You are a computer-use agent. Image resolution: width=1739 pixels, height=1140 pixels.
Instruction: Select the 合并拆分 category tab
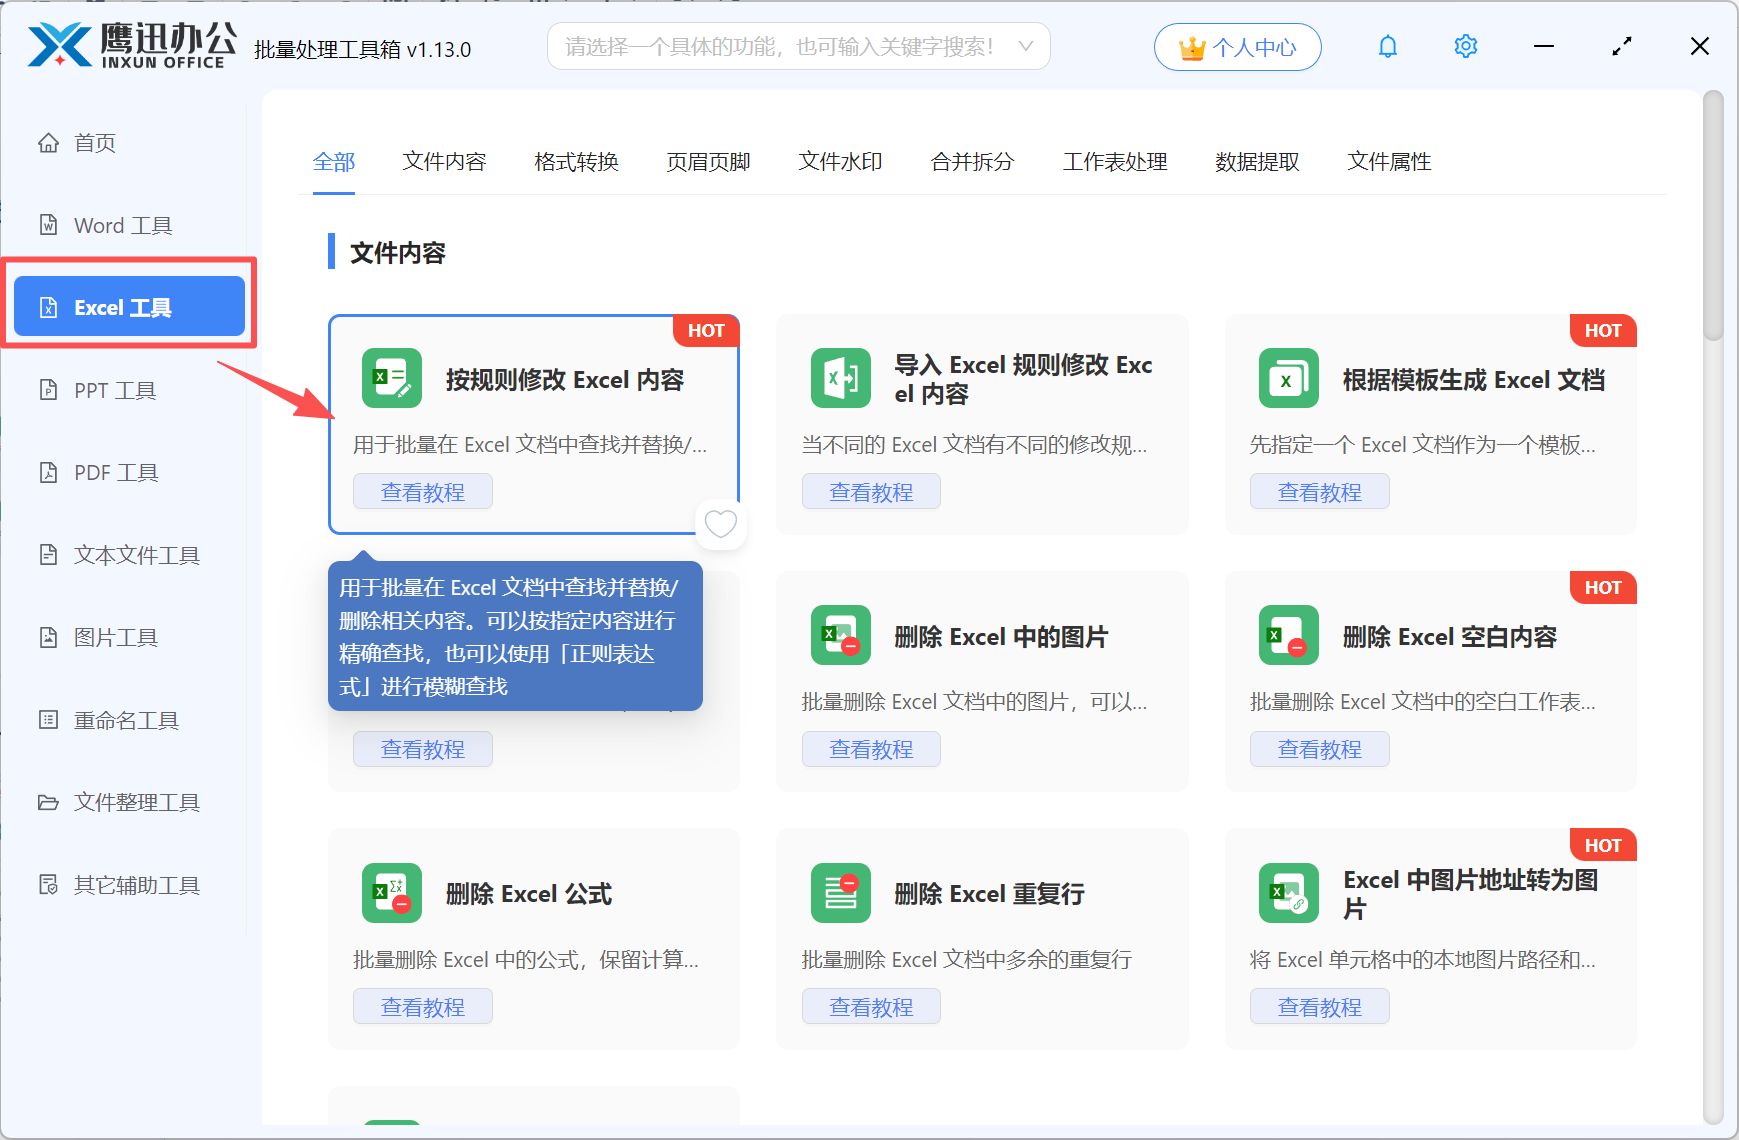[x=971, y=161]
